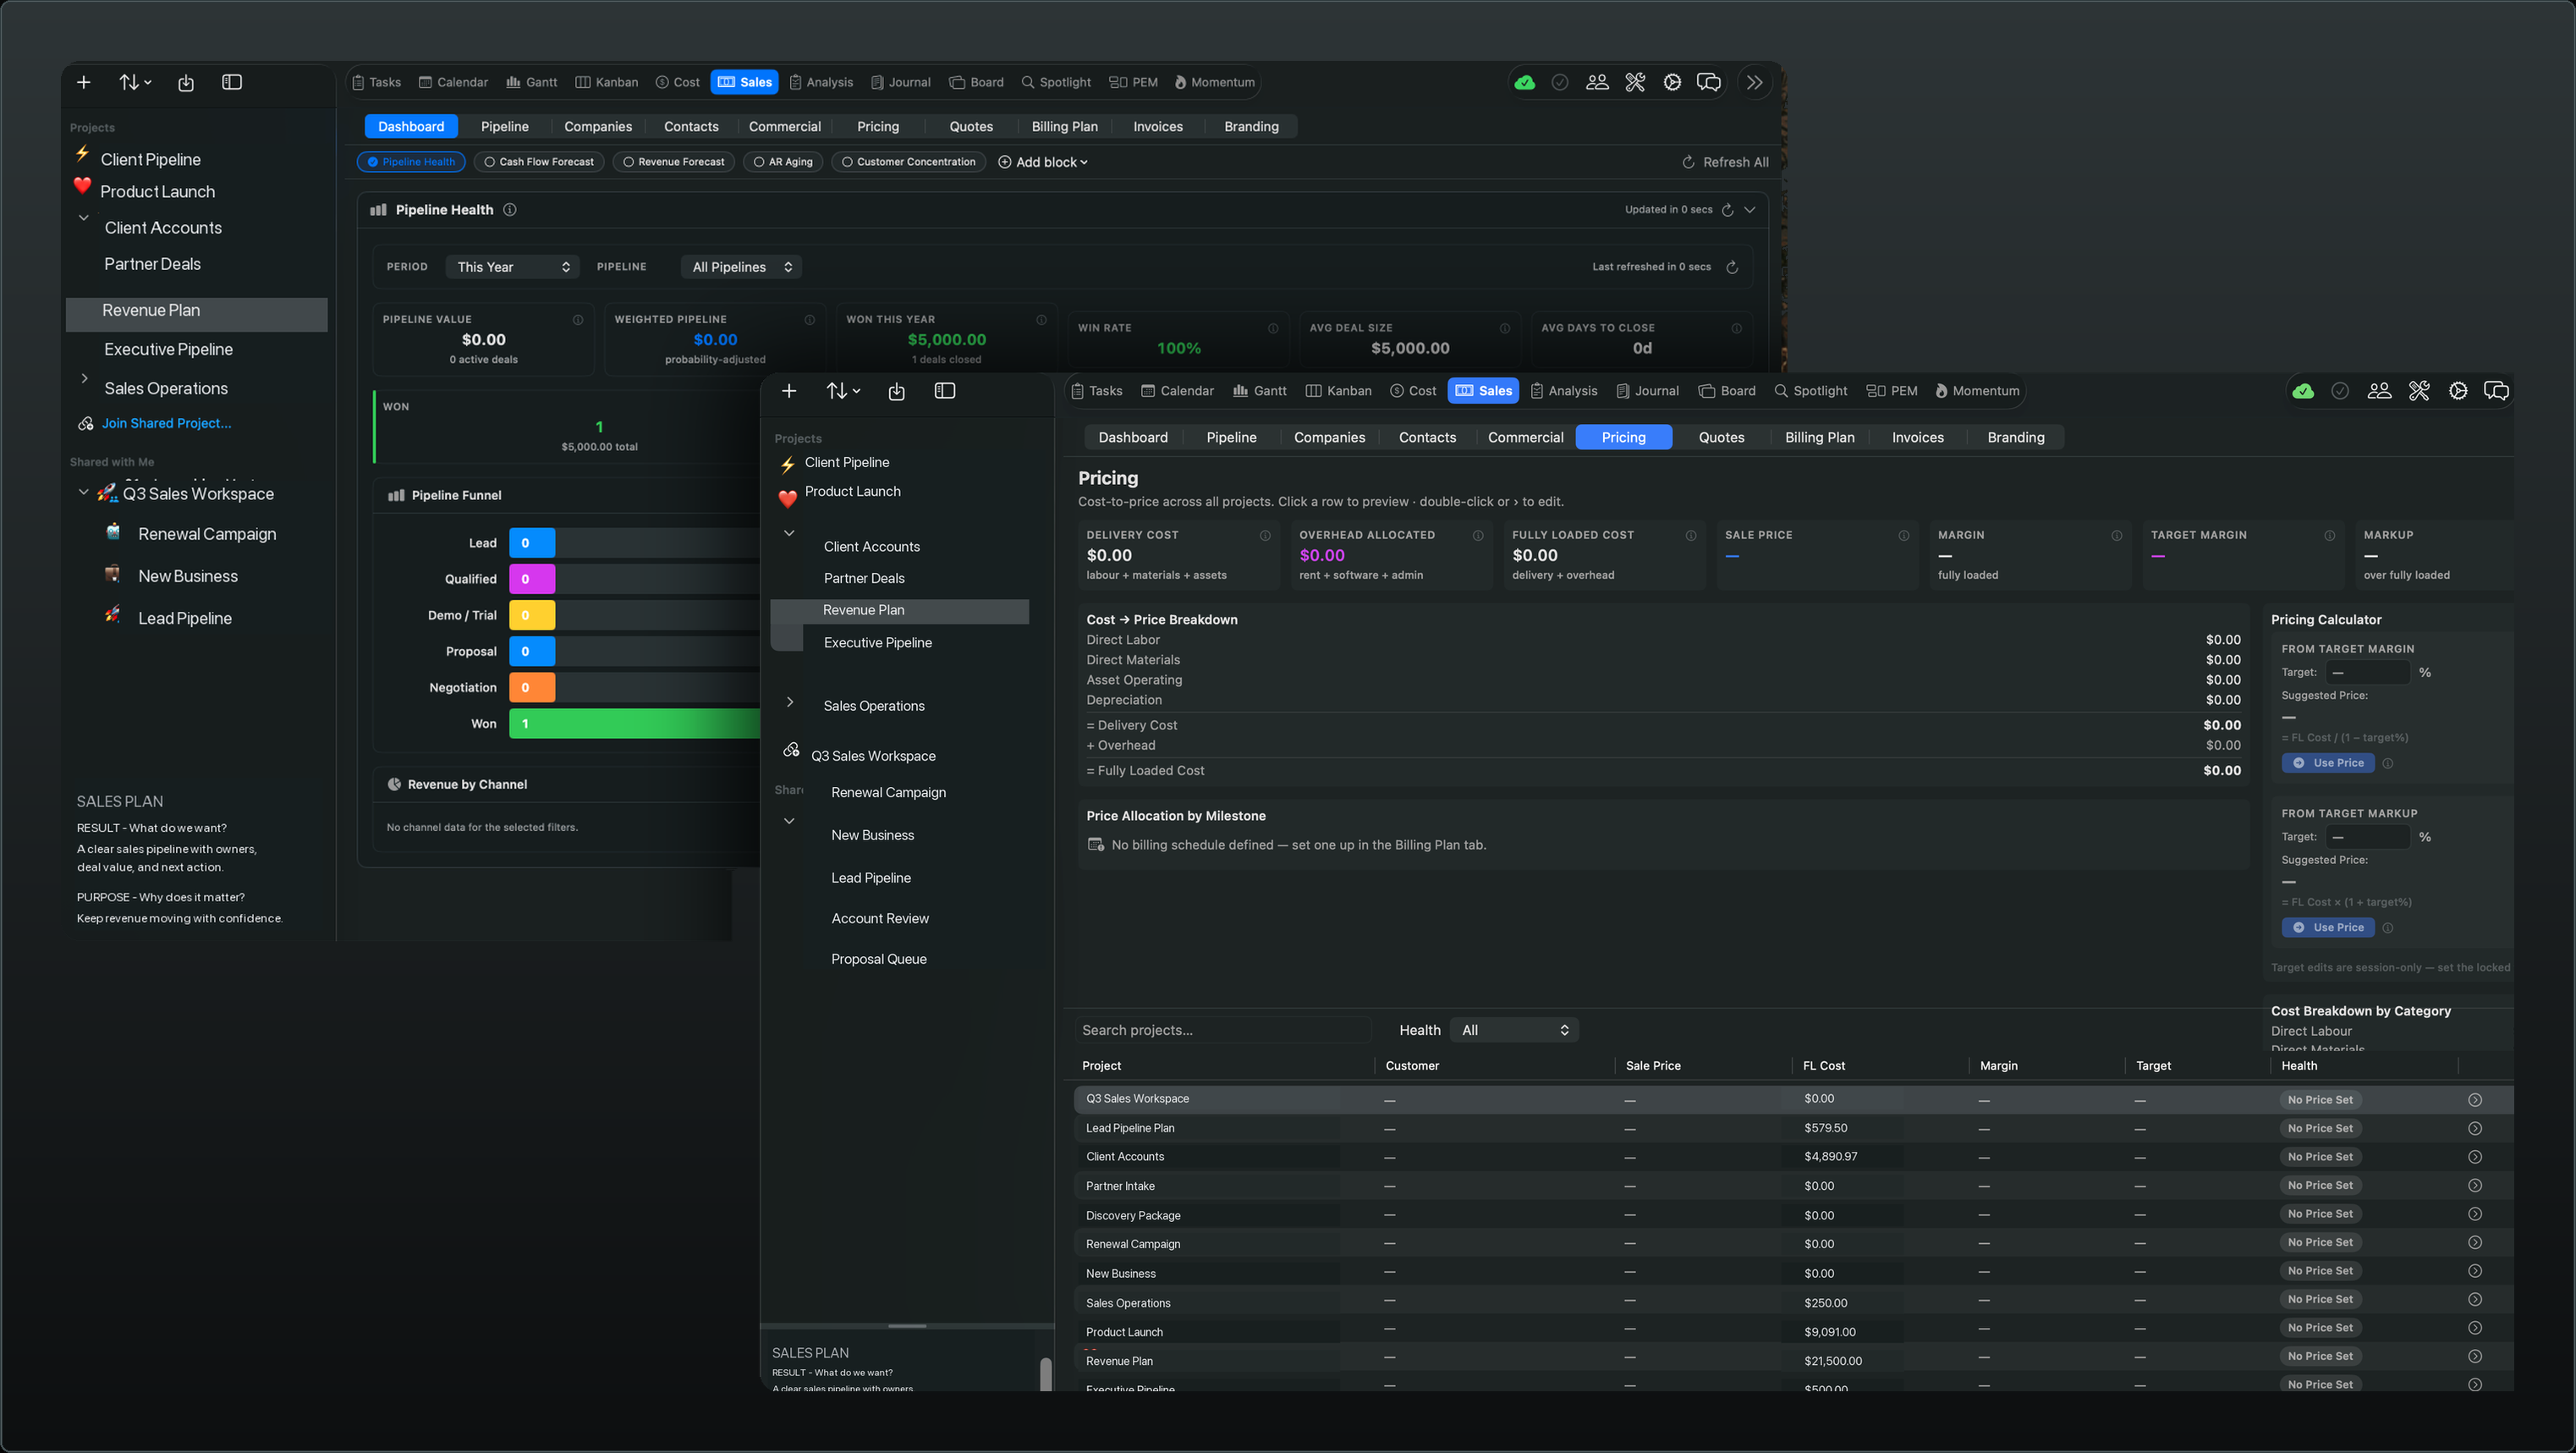
Task: Open the chat icon in front window
Action: point(2496,391)
